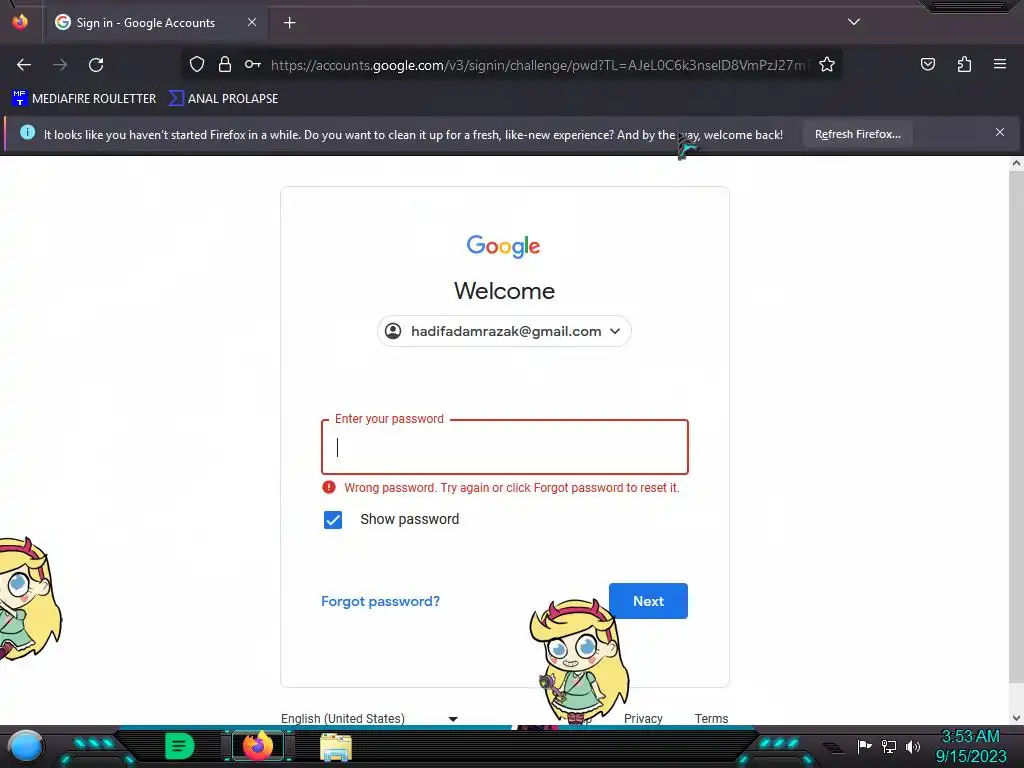
Task: Click the padlock site security icon
Action: tap(225, 64)
